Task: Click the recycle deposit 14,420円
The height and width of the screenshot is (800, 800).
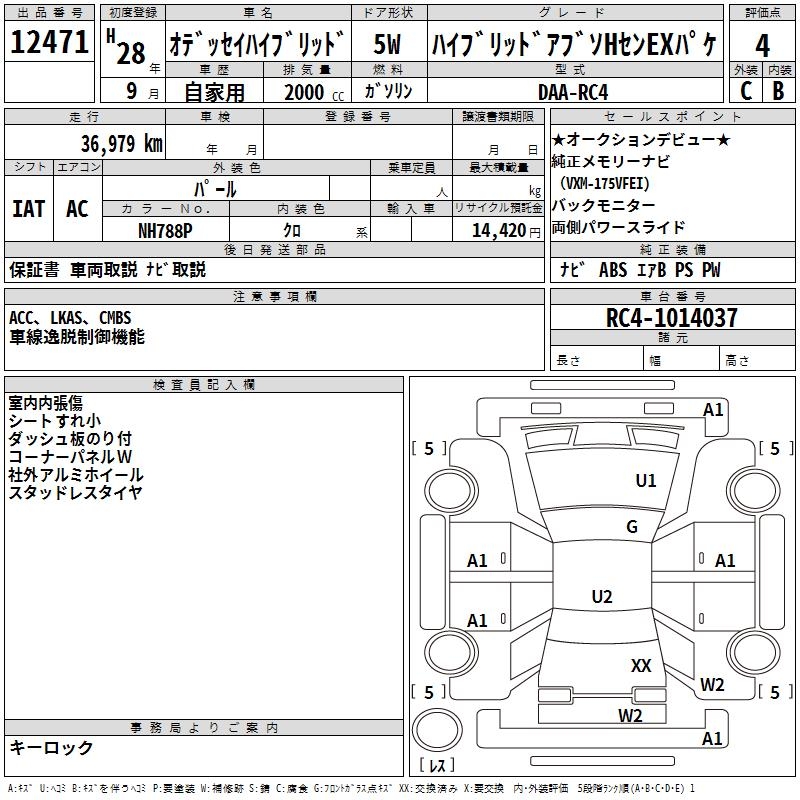Action: coord(506,231)
